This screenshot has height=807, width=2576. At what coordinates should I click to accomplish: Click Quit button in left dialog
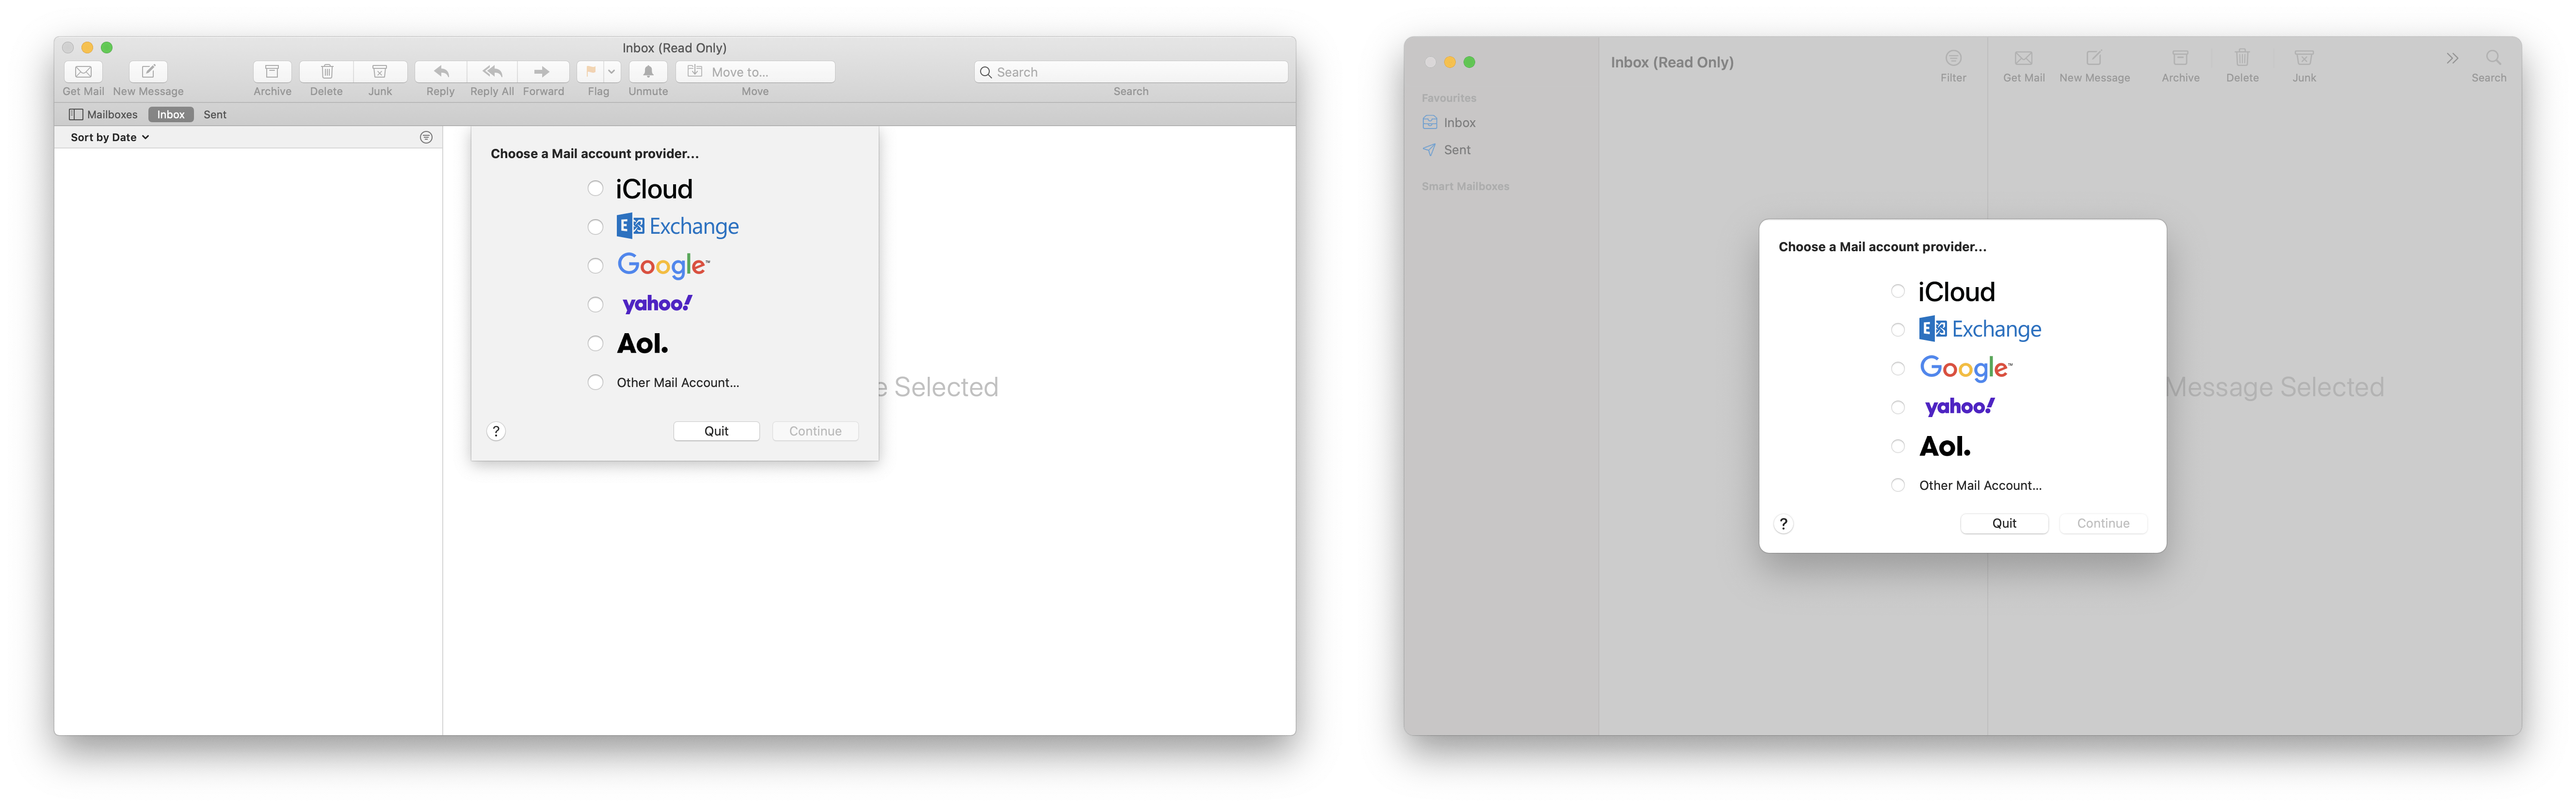point(716,432)
